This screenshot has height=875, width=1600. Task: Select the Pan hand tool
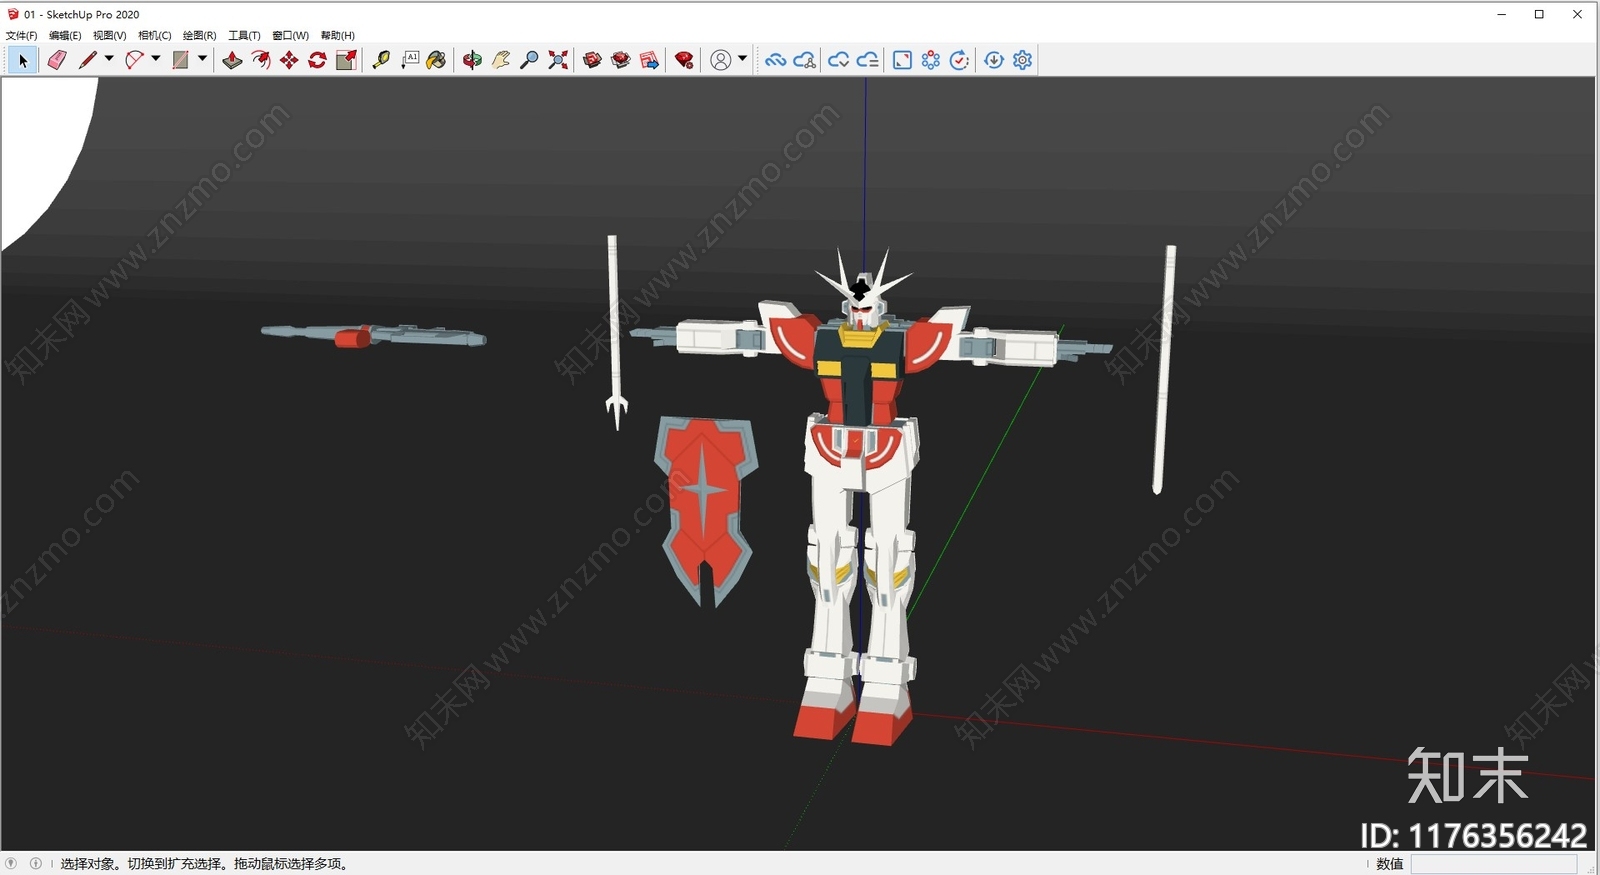click(x=501, y=60)
